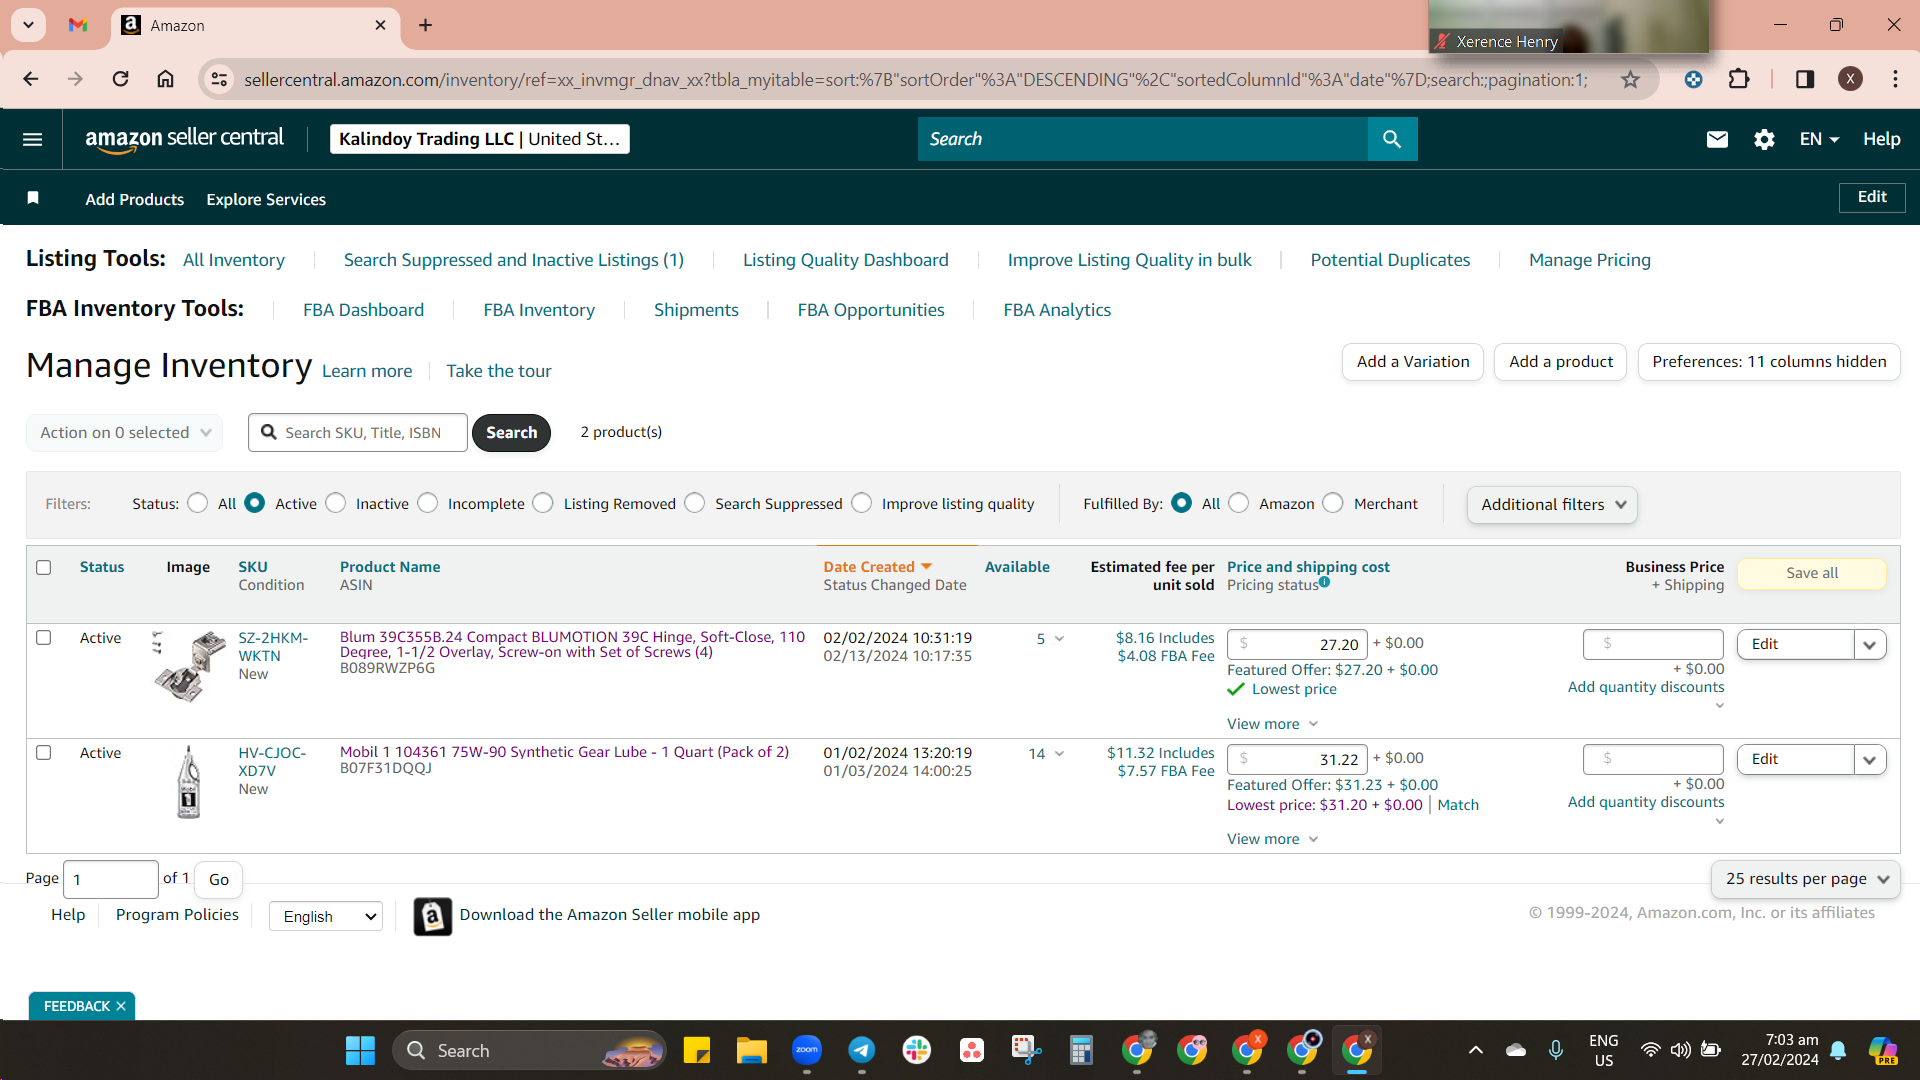The image size is (1920, 1080).
Task: Open Search Suppressed and Inactive Listings
Action: click(x=514, y=260)
